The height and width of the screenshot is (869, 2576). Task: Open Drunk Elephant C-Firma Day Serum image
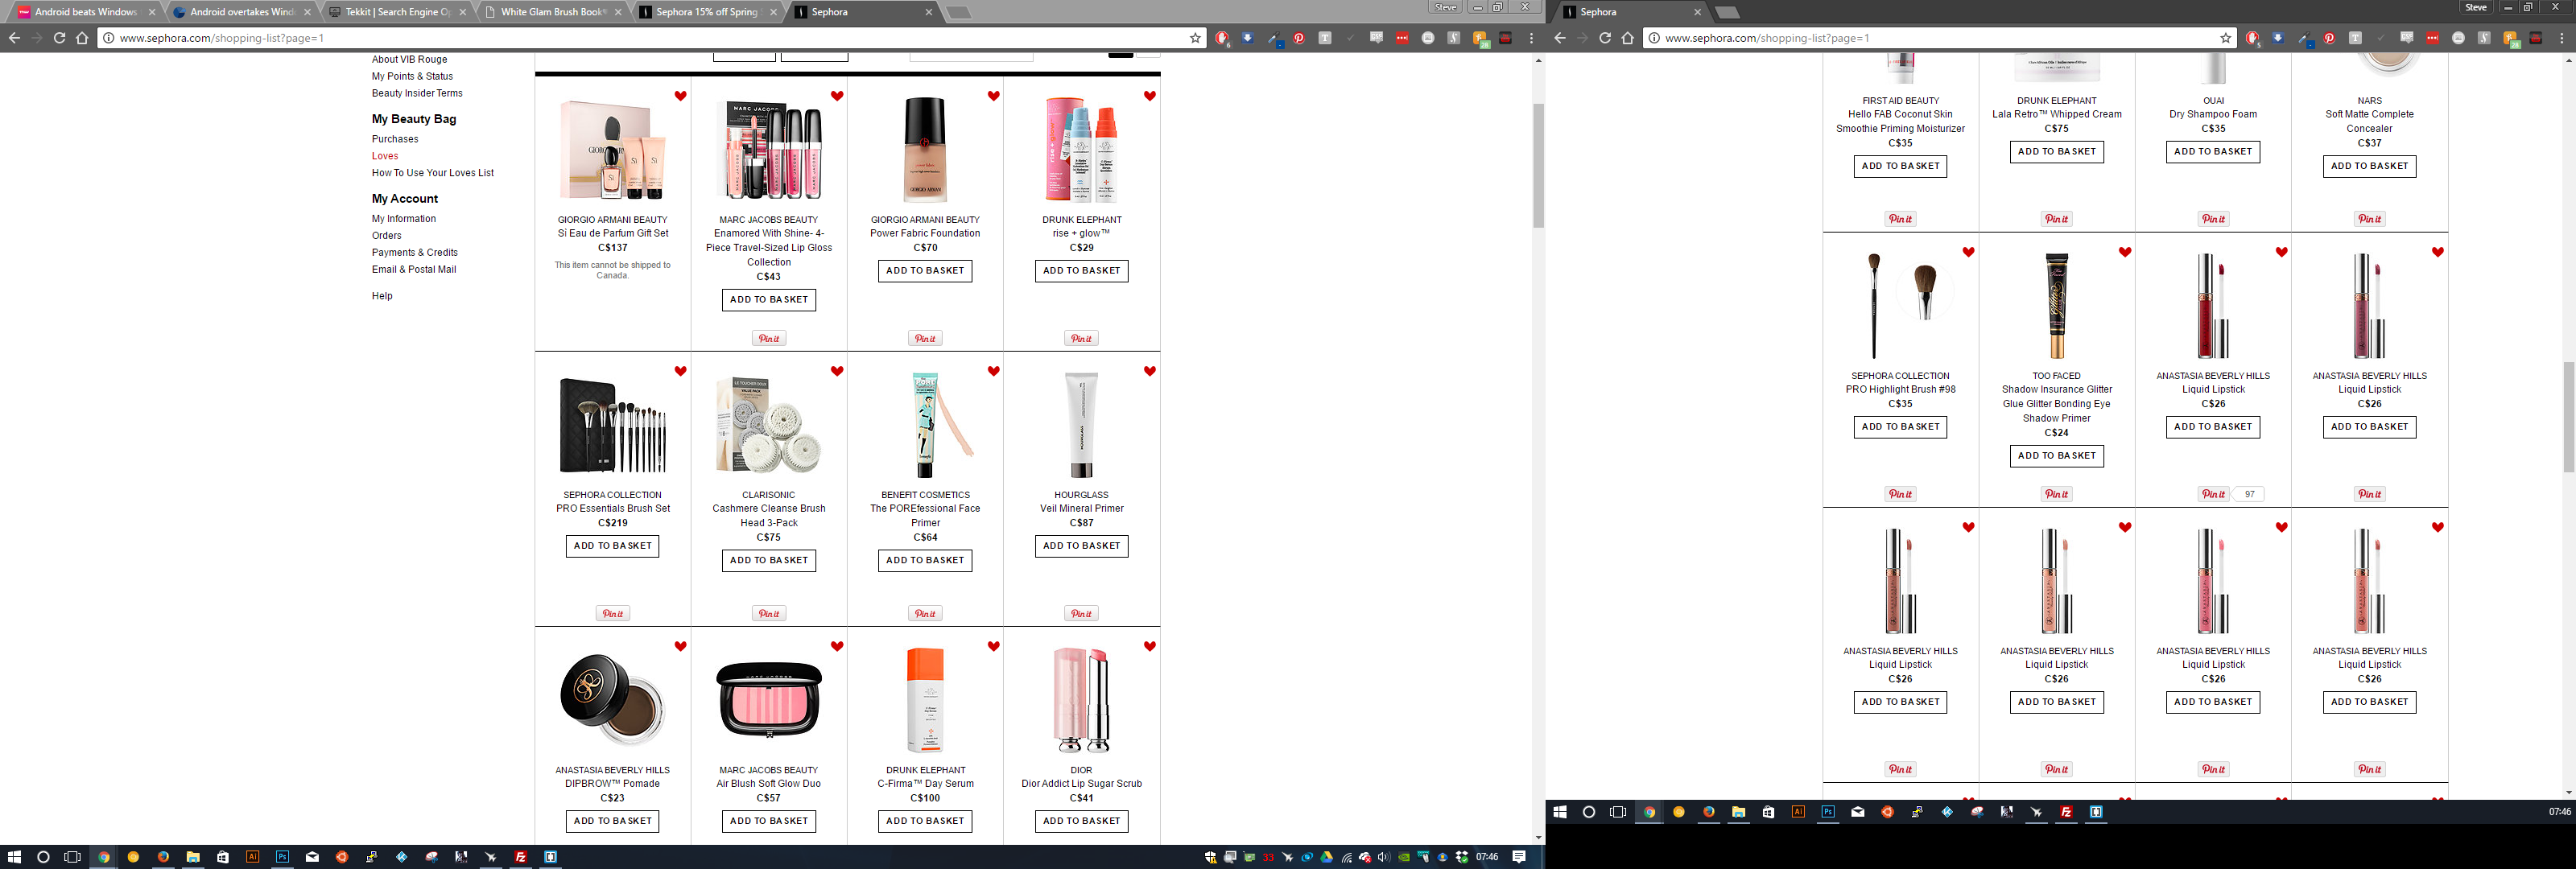925,700
